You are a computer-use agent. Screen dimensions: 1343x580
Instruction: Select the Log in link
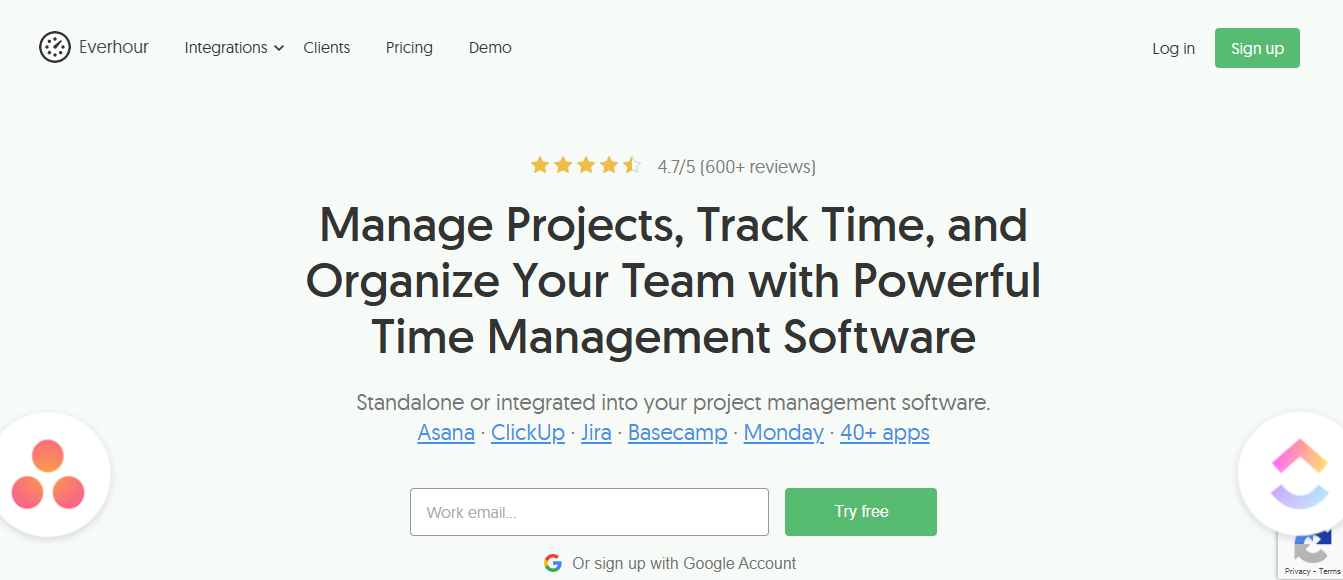1172,47
